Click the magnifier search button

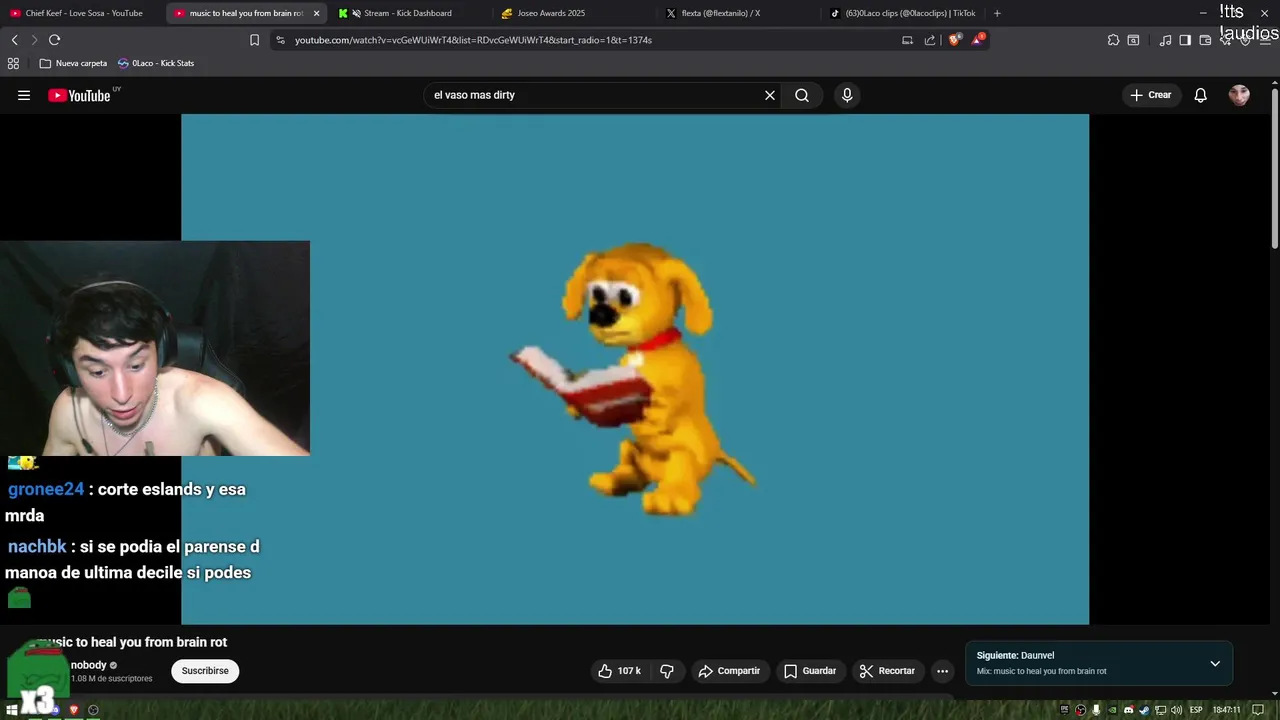point(802,95)
